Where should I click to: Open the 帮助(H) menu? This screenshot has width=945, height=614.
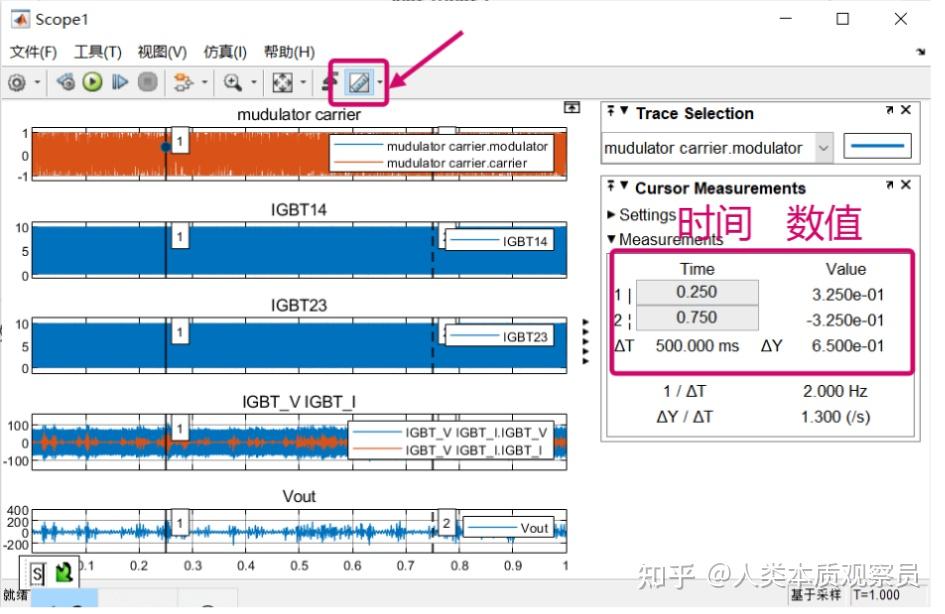(x=289, y=52)
